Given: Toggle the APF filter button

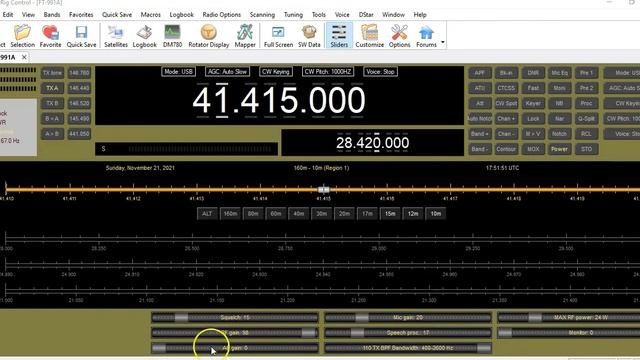Looking at the screenshot, I should point(480,73).
